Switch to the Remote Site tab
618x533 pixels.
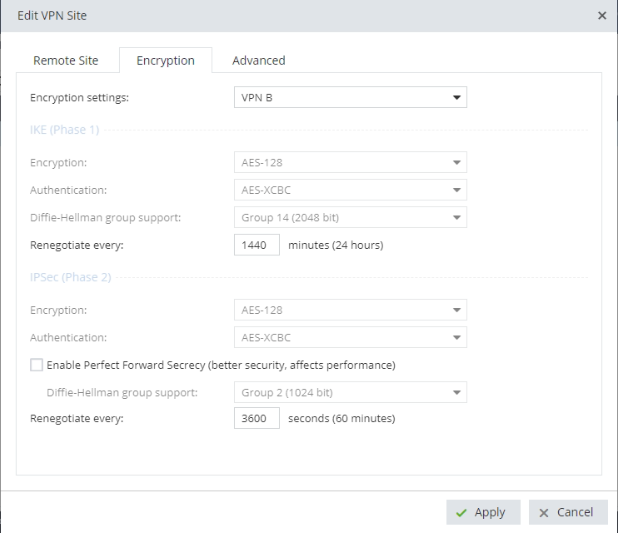point(67,60)
